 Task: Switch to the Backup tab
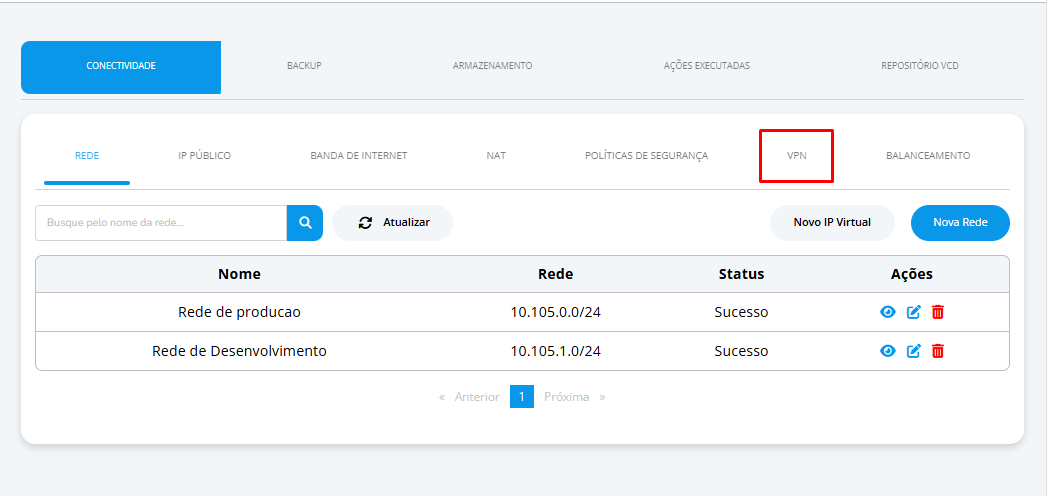tap(304, 66)
